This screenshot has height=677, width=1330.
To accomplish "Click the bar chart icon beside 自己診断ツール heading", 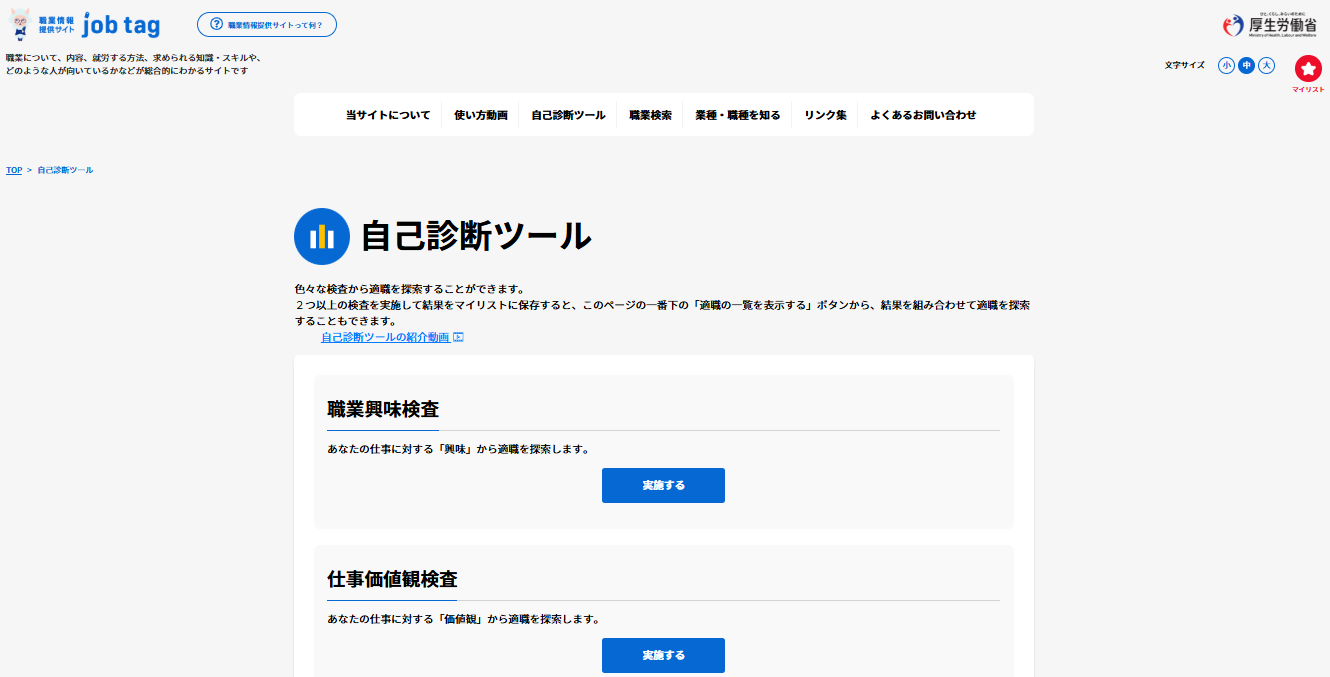I will coord(321,236).
